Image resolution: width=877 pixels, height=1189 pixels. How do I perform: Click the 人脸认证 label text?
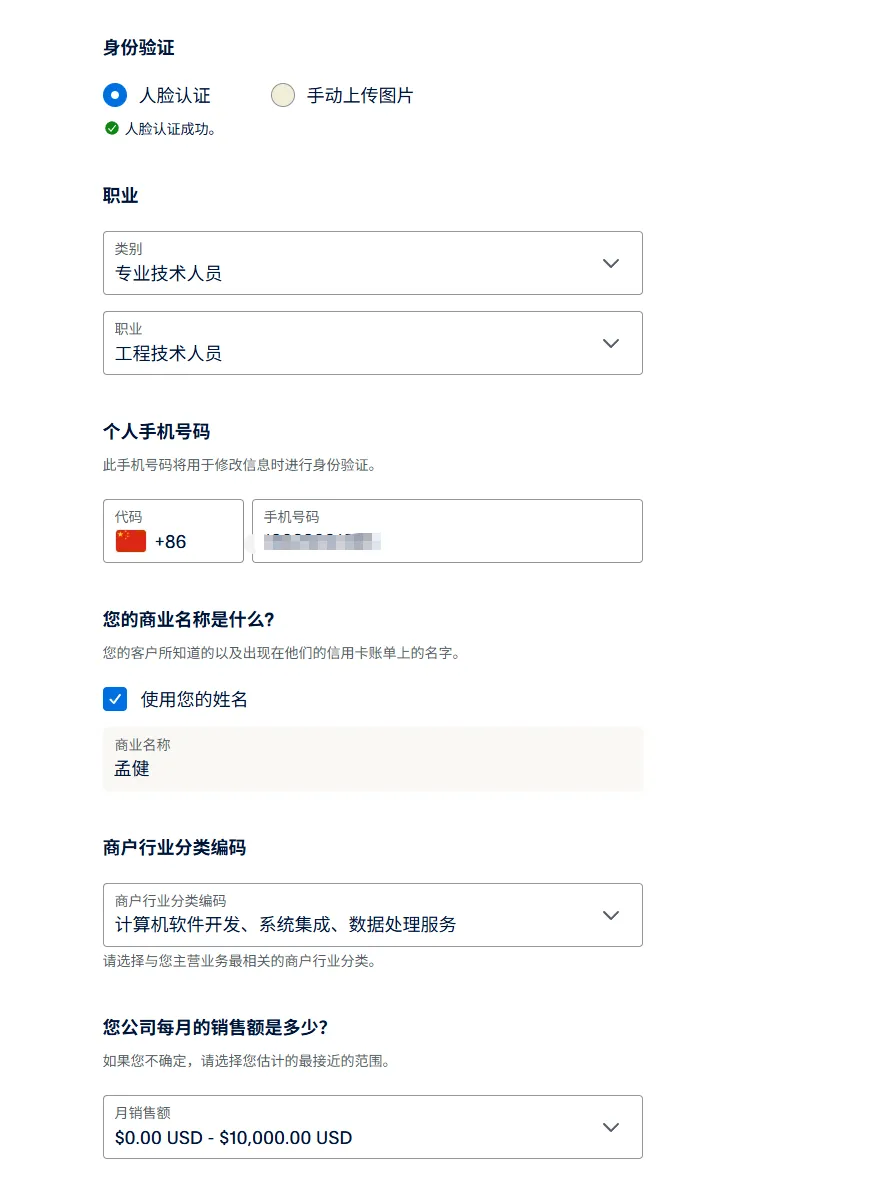(x=175, y=96)
